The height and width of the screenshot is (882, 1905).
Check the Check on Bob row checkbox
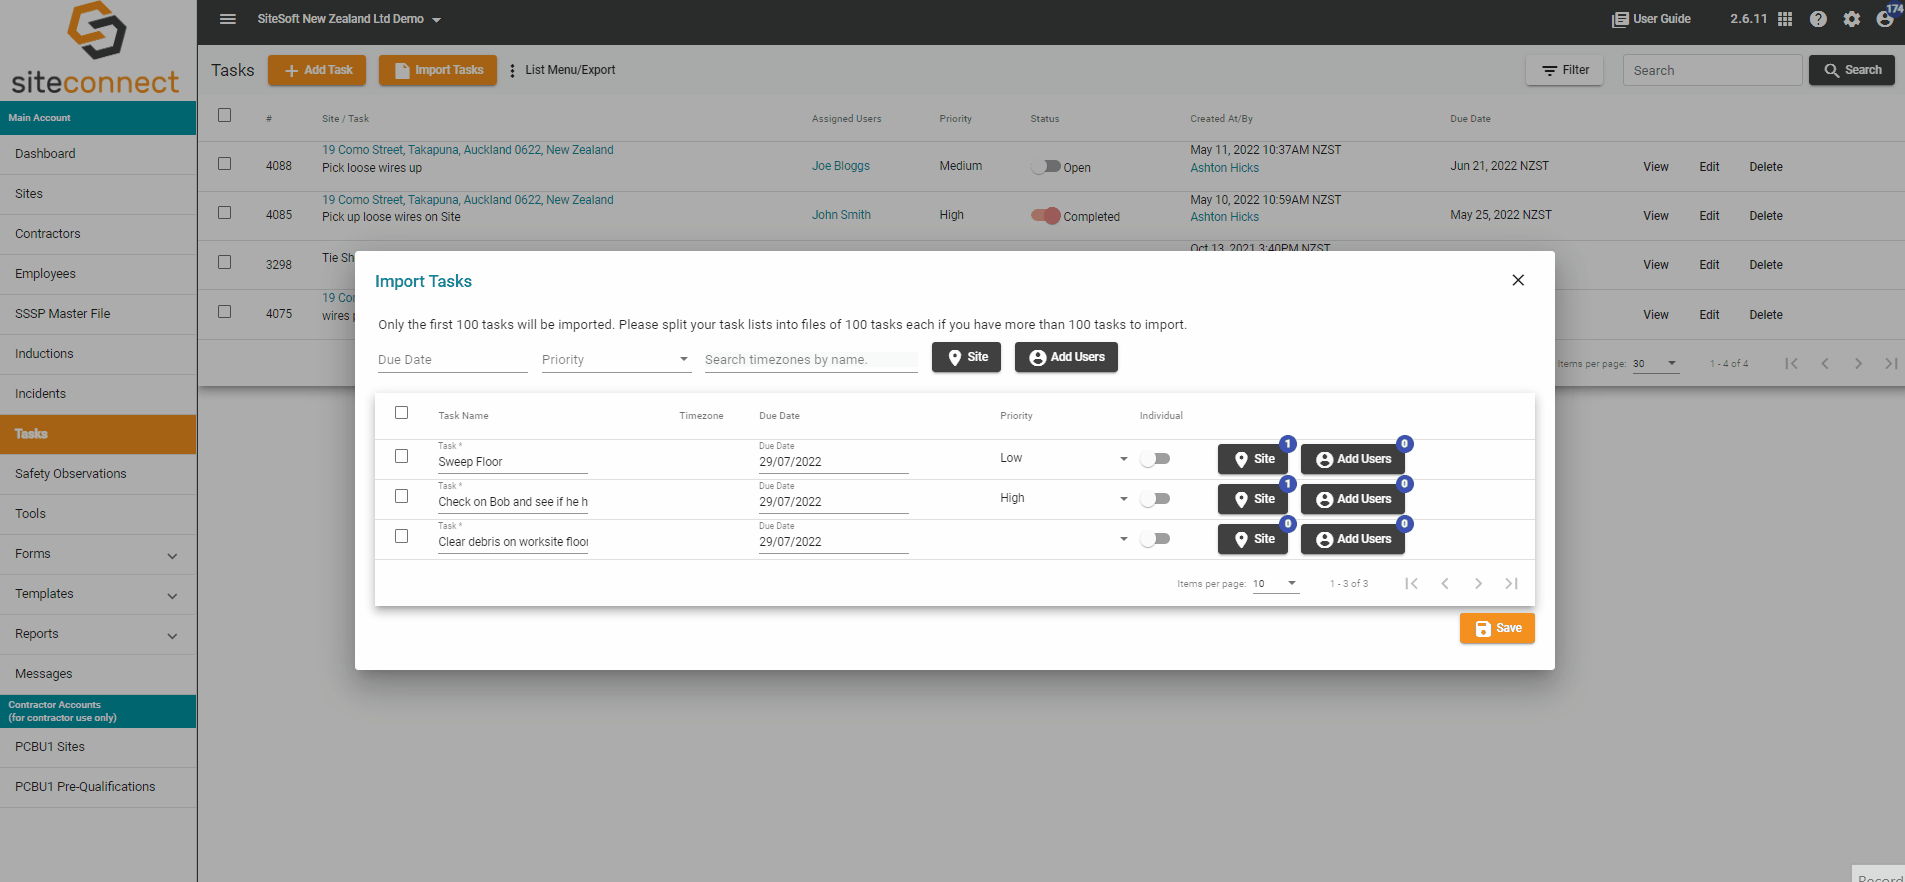(x=402, y=496)
